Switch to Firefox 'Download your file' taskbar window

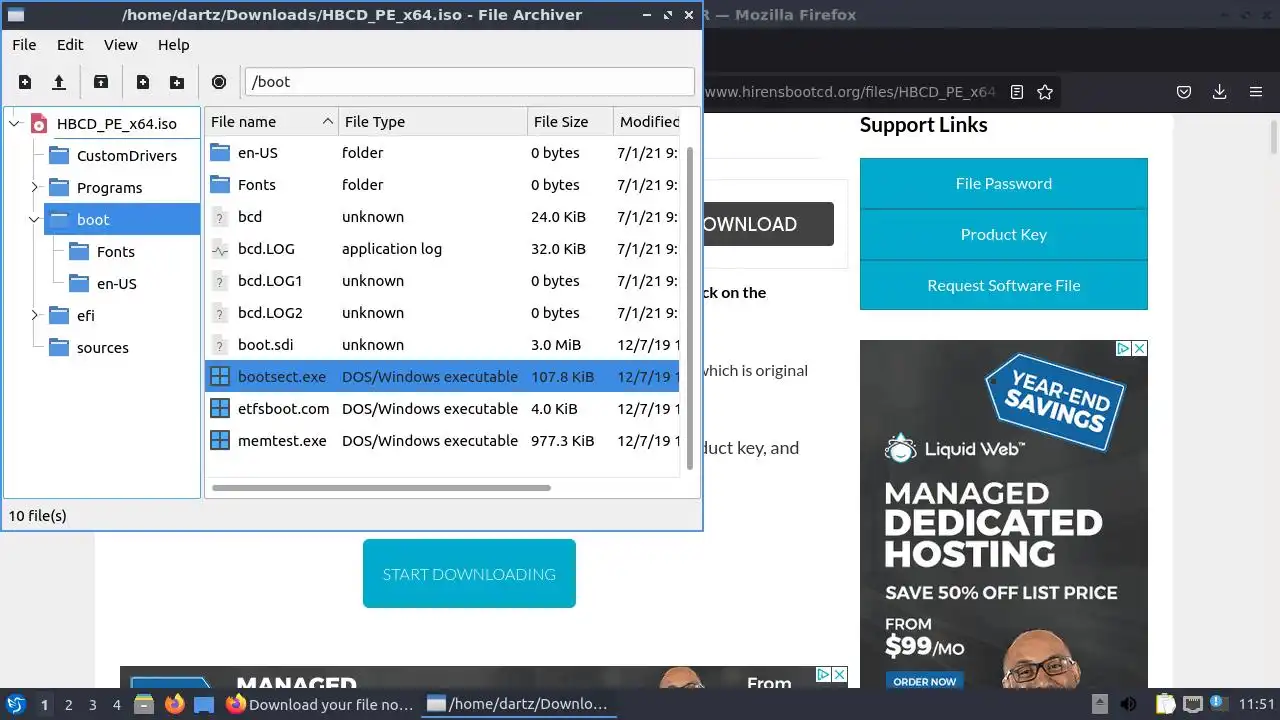(319, 704)
